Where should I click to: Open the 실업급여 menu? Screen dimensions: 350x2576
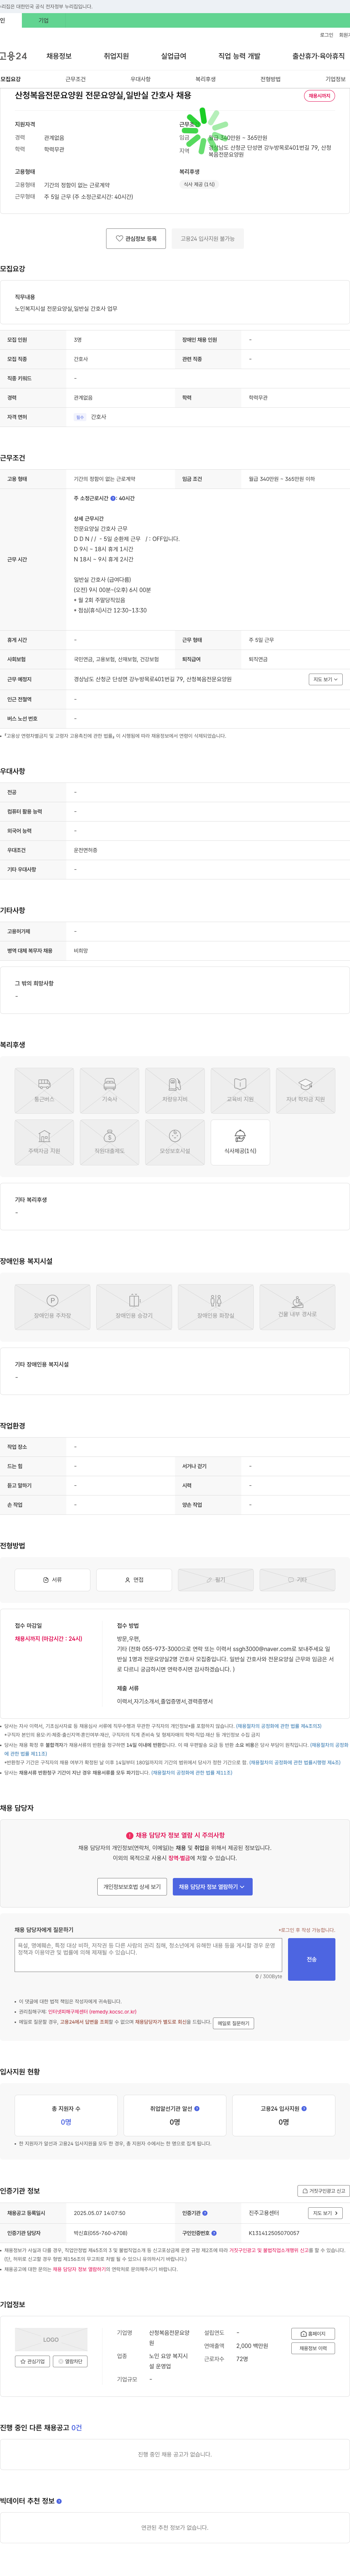pyautogui.click(x=174, y=56)
